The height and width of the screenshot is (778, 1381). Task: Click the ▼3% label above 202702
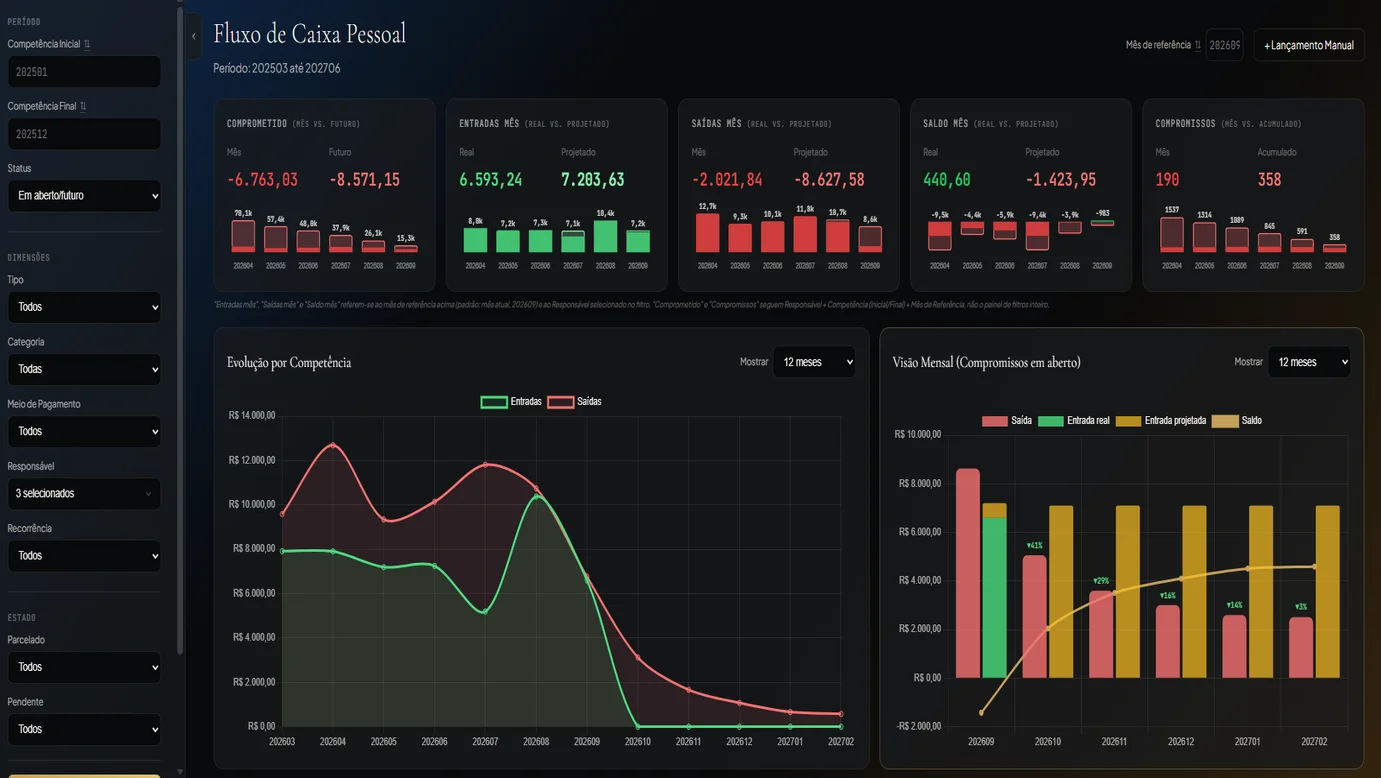[1301, 607]
